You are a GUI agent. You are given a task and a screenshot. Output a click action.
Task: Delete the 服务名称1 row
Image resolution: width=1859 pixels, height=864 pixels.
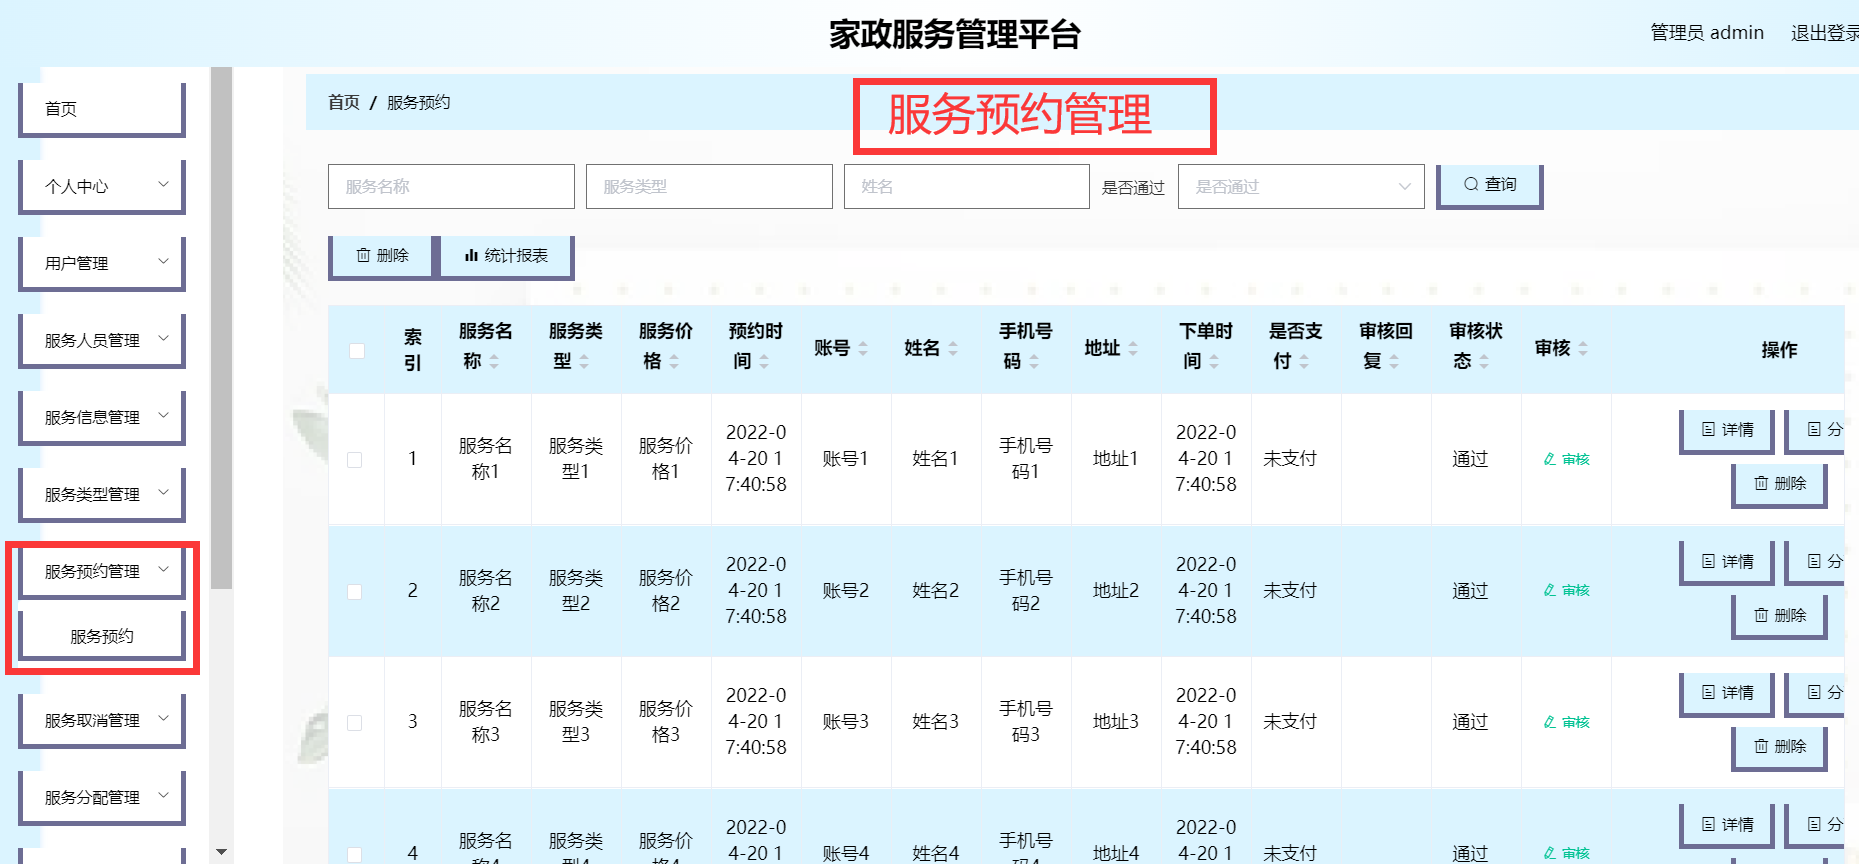(x=1780, y=484)
